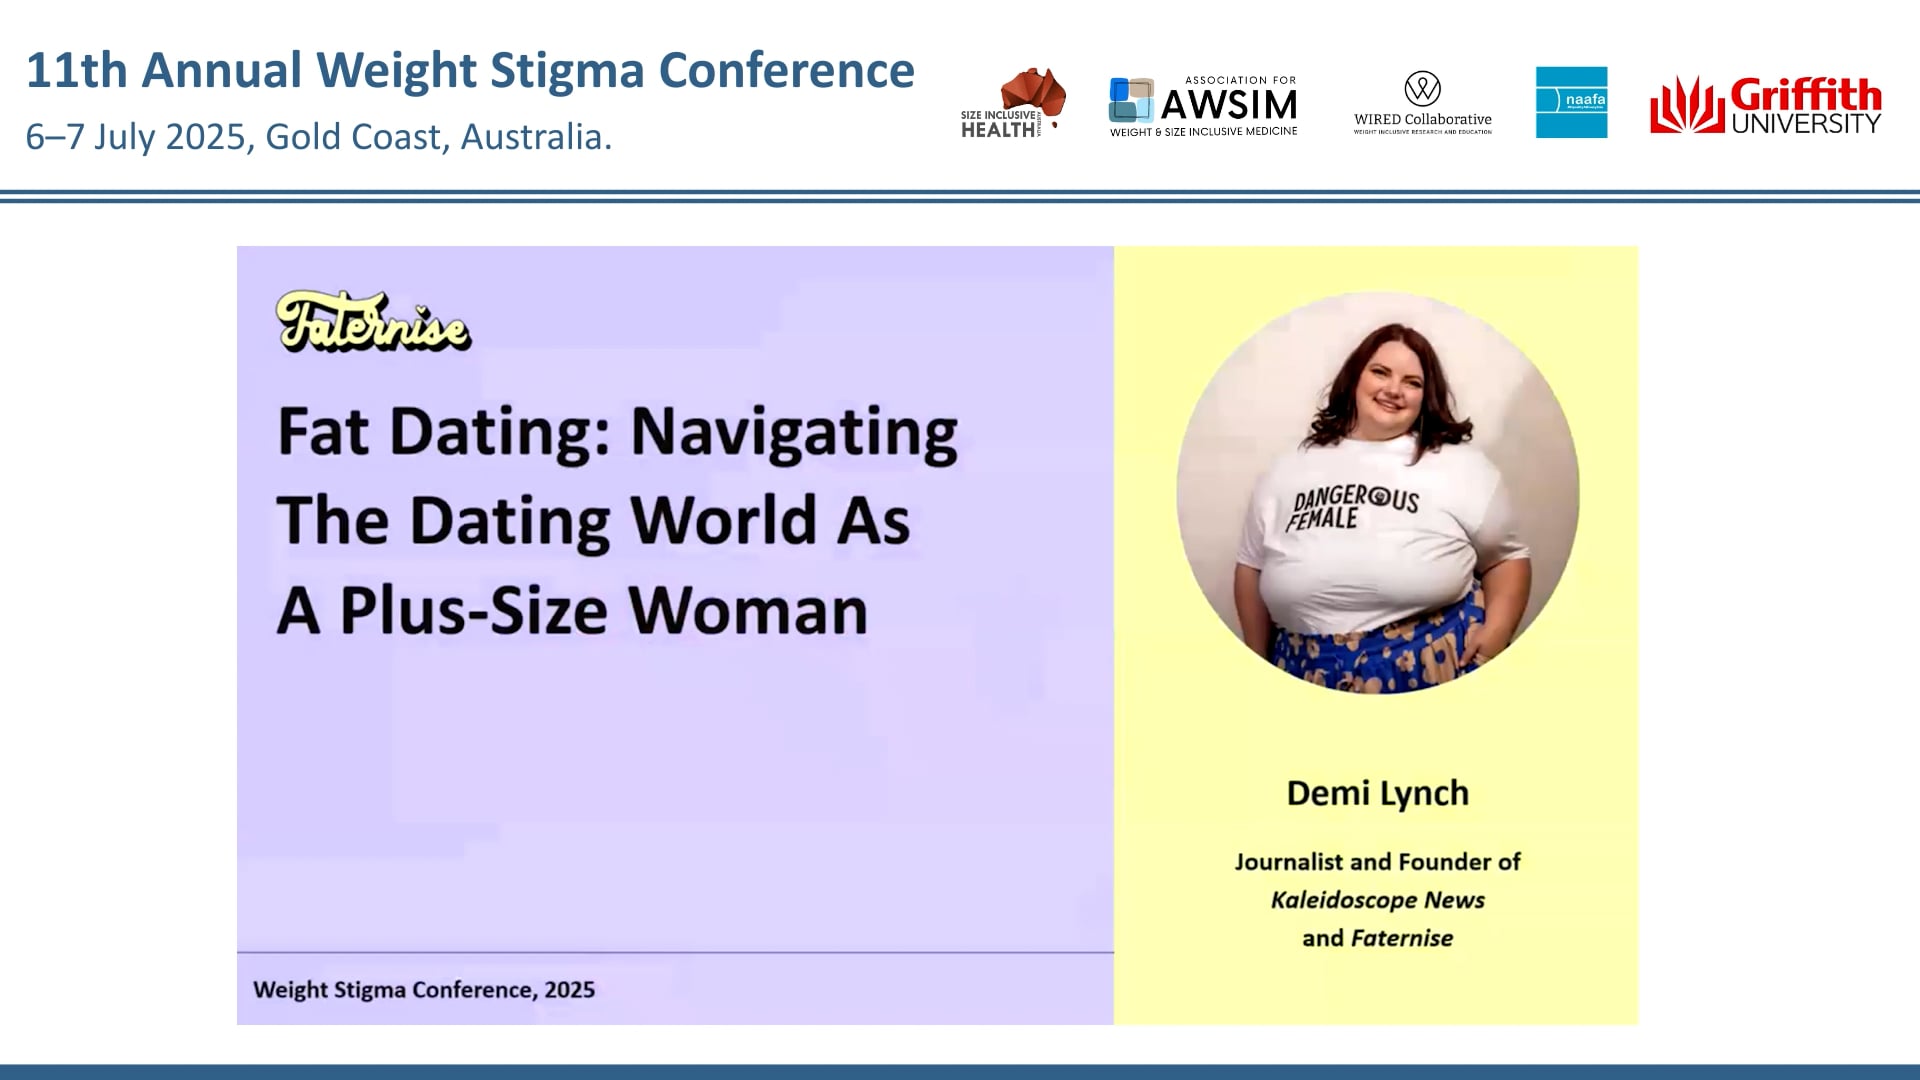Select the conference title heading text

[470, 70]
